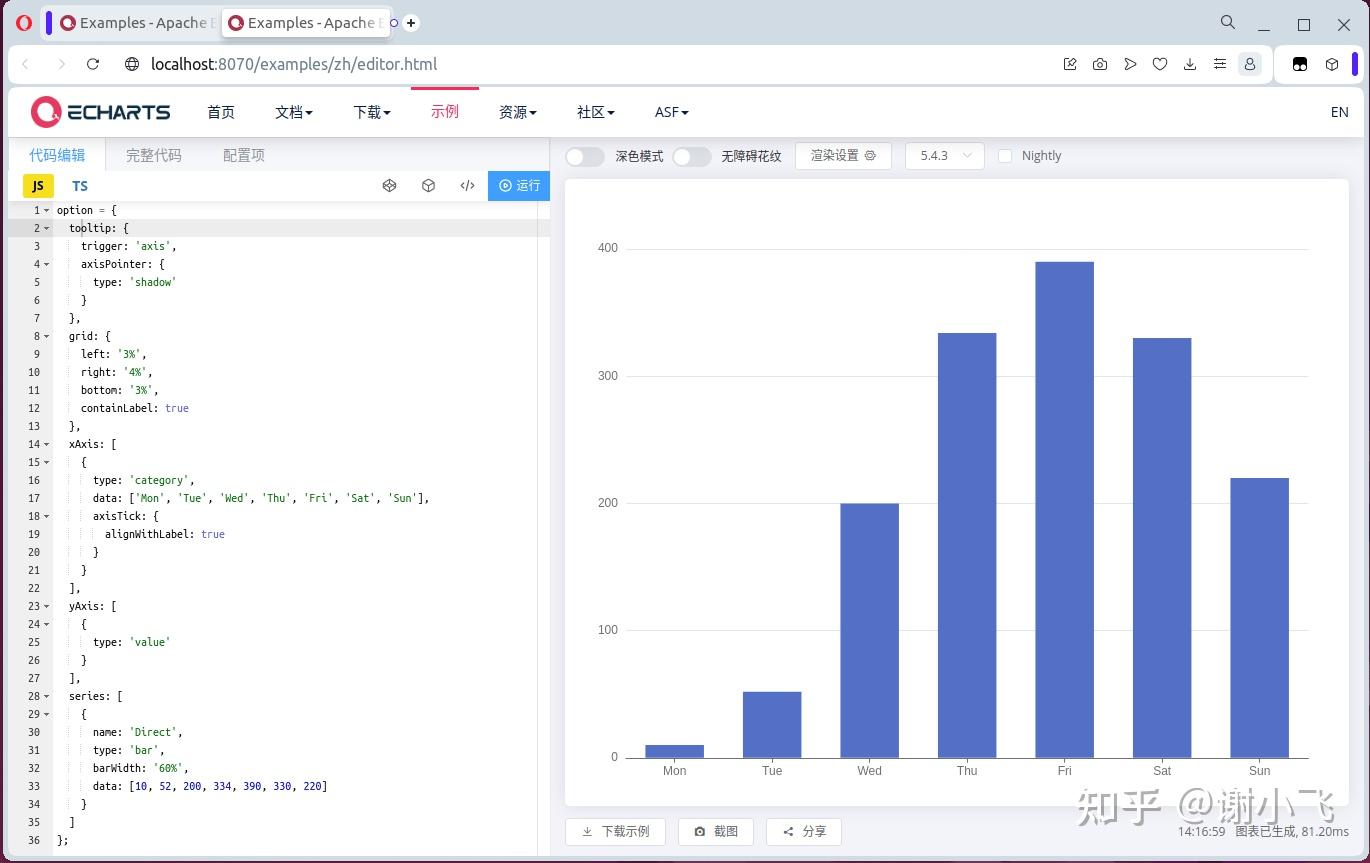Click the download icon on 下载示例 button

point(588,831)
